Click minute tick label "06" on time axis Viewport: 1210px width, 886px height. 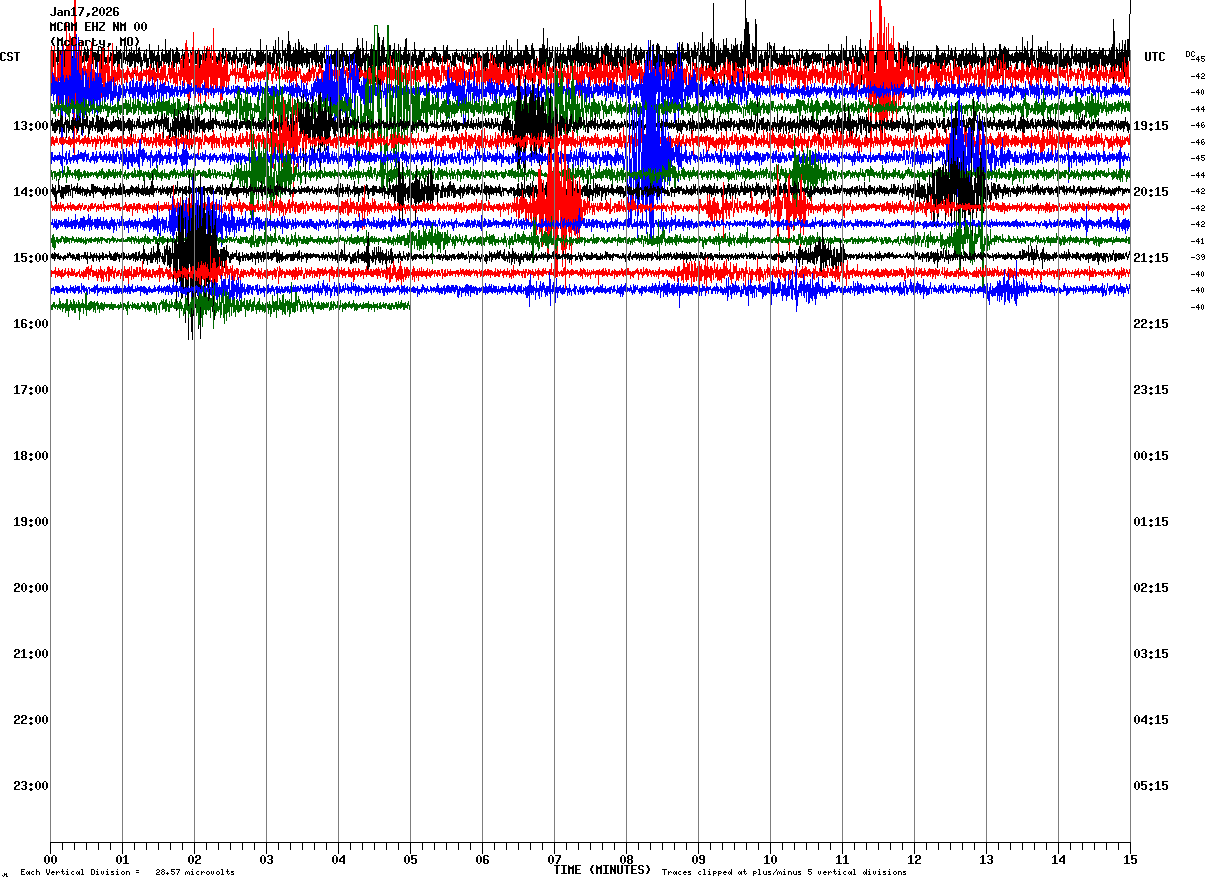pos(482,860)
